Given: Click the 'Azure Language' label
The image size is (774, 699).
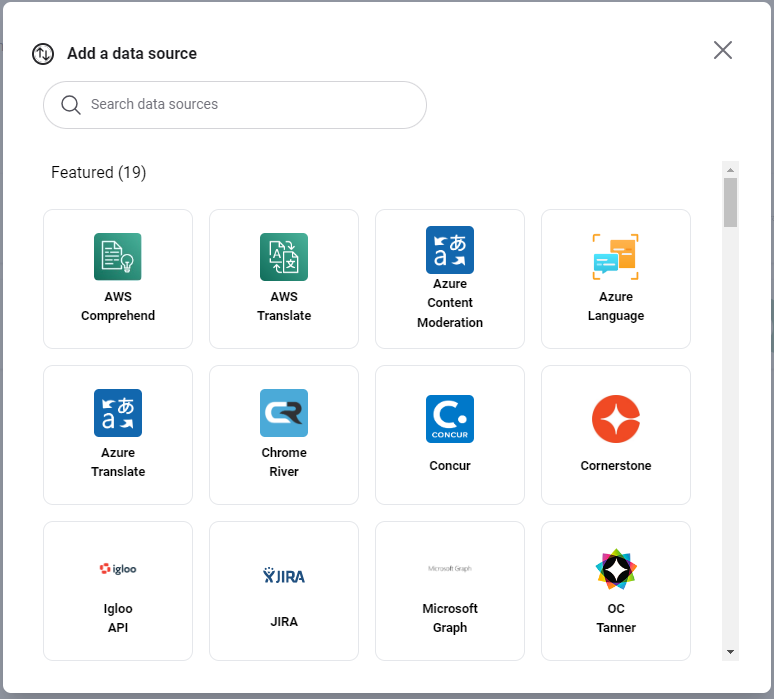Looking at the screenshot, I should click(x=616, y=306).
